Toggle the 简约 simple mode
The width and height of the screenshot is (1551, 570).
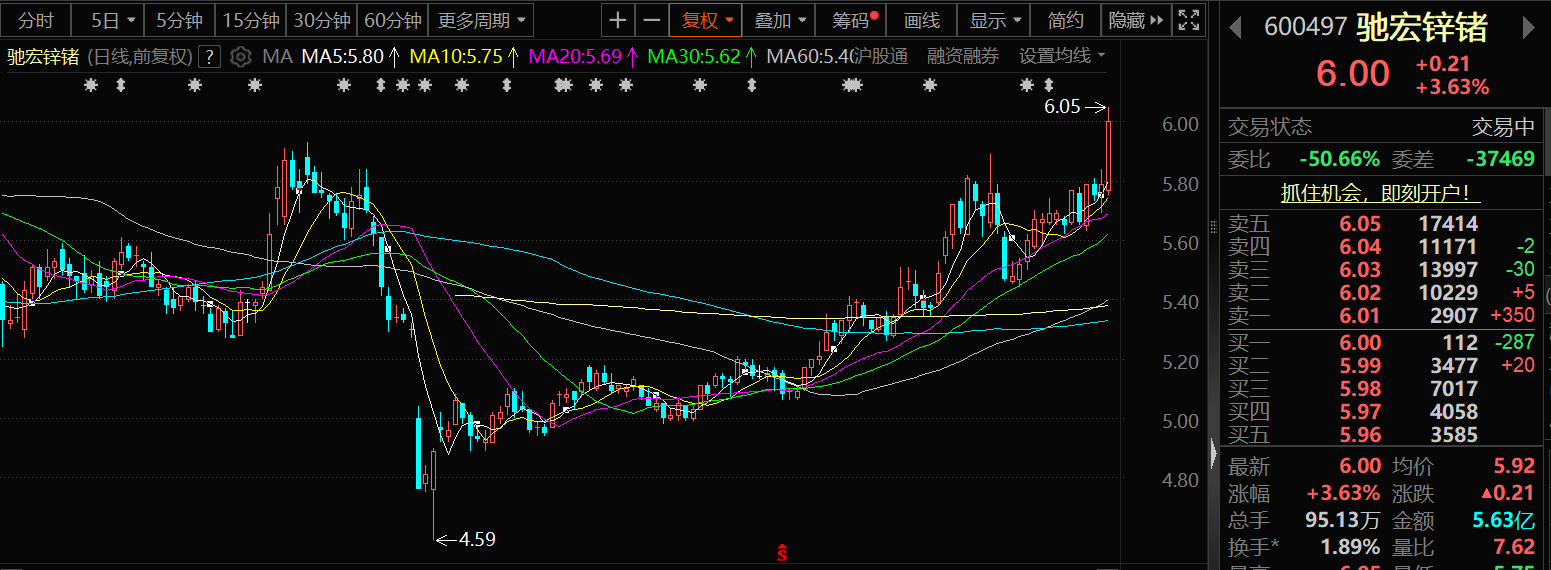1065,20
